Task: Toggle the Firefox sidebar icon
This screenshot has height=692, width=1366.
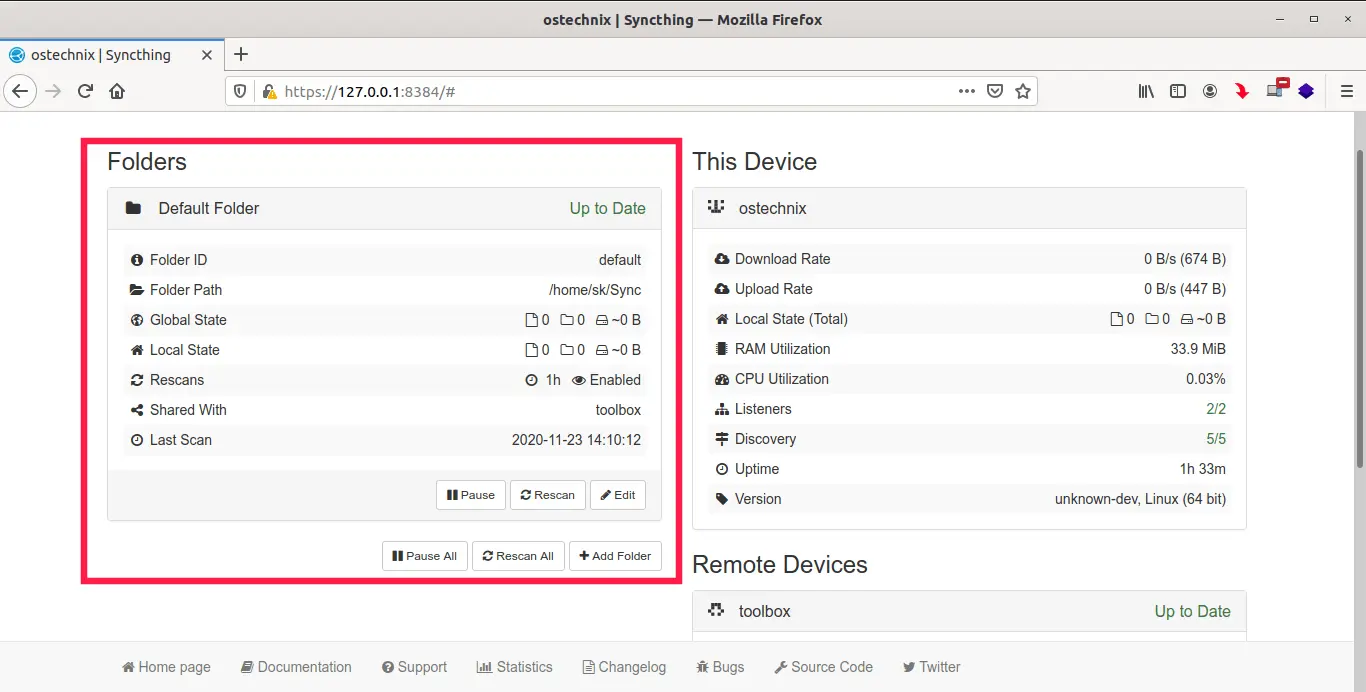Action: (1178, 91)
